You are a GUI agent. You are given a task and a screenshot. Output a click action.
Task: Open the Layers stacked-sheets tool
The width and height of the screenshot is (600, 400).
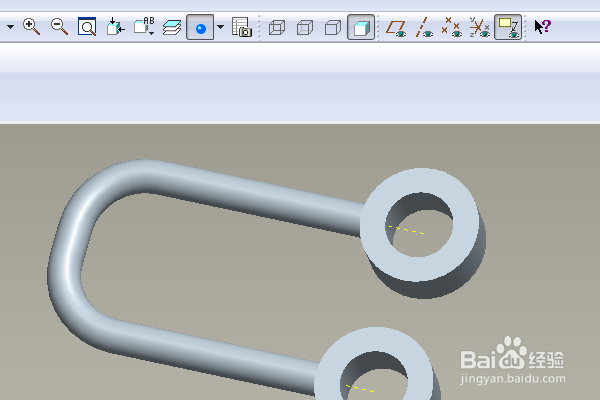[172, 27]
